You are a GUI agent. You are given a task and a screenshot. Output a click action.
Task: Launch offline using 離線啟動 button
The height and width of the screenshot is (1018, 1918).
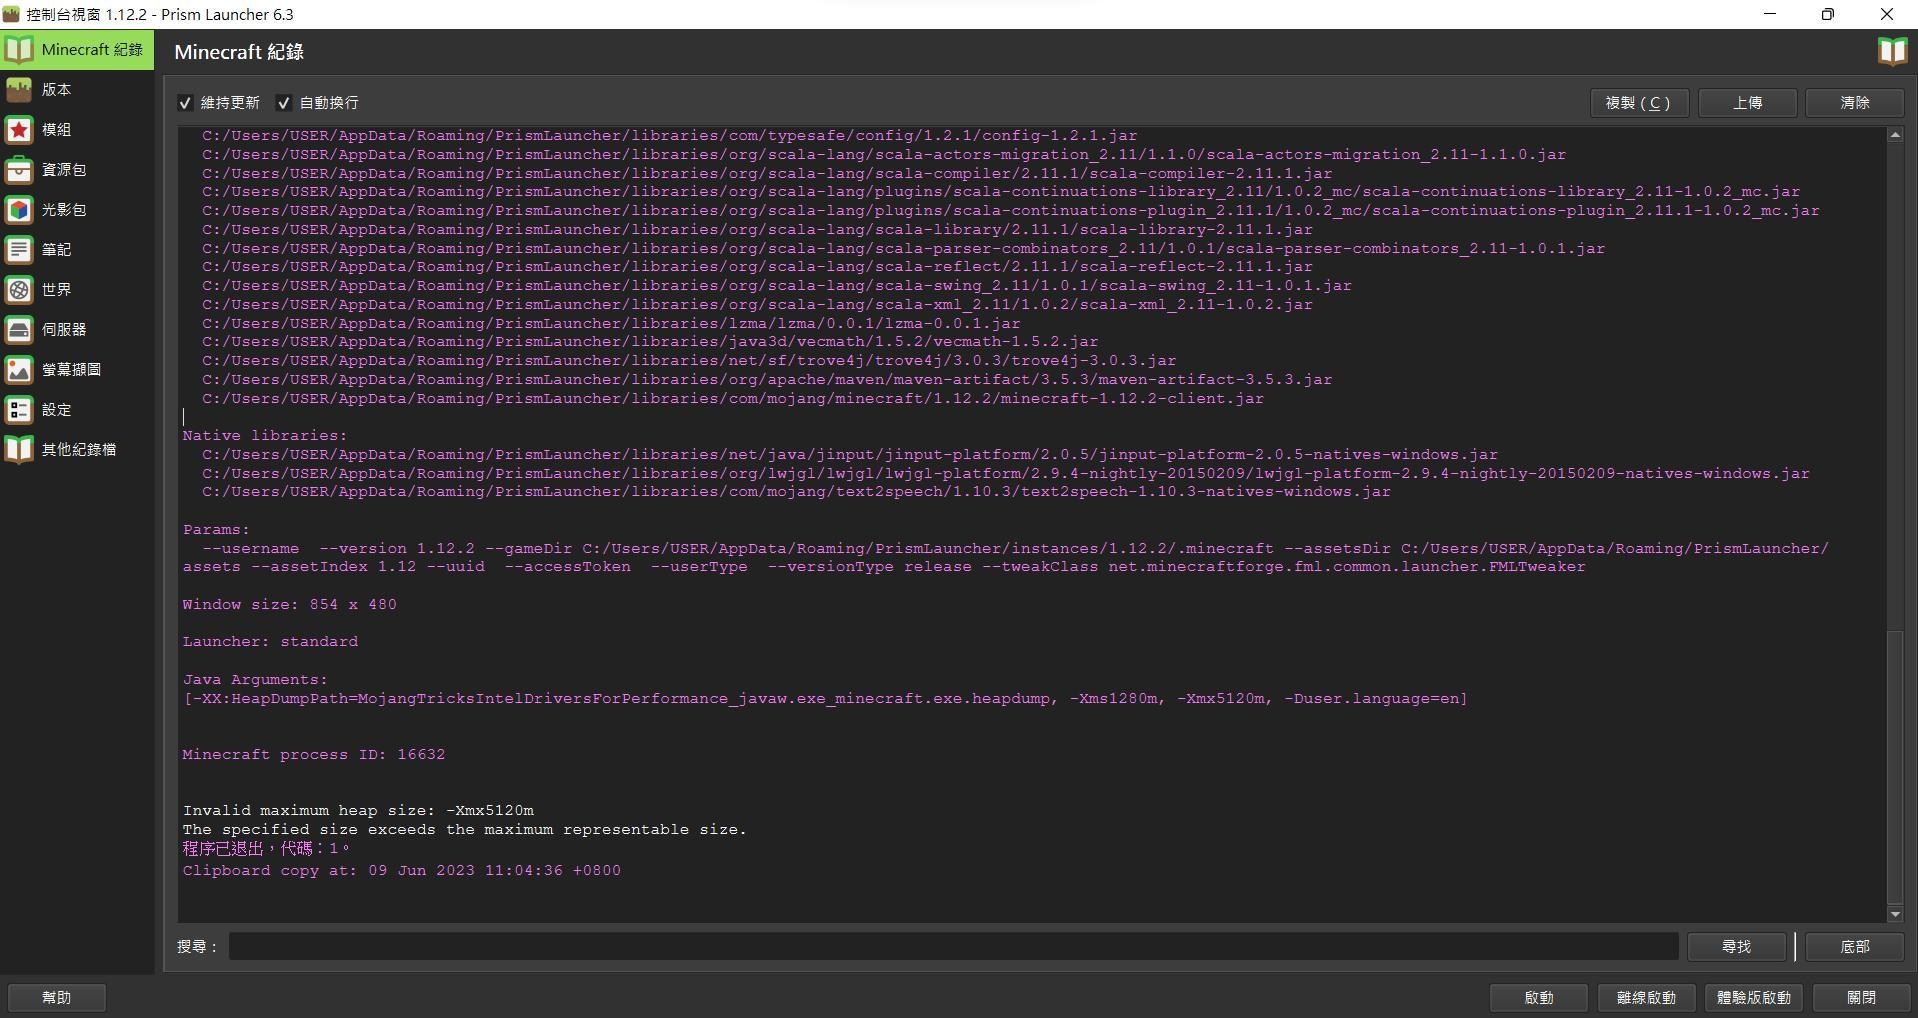1646,998
